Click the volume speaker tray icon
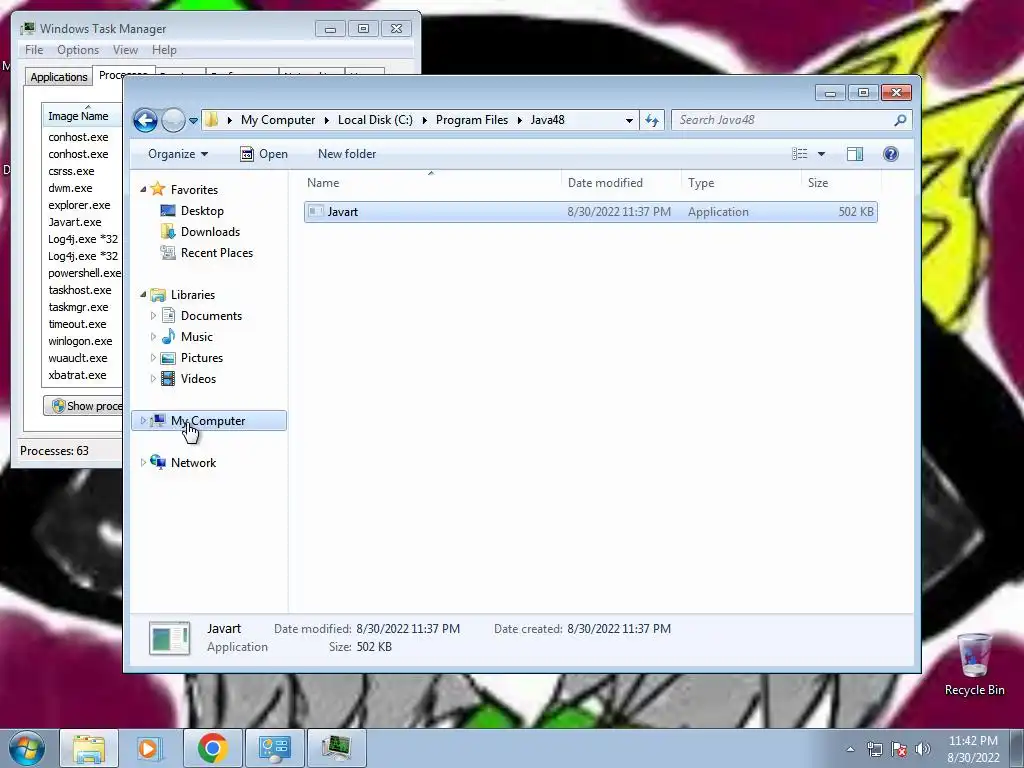 tap(922, 749)
